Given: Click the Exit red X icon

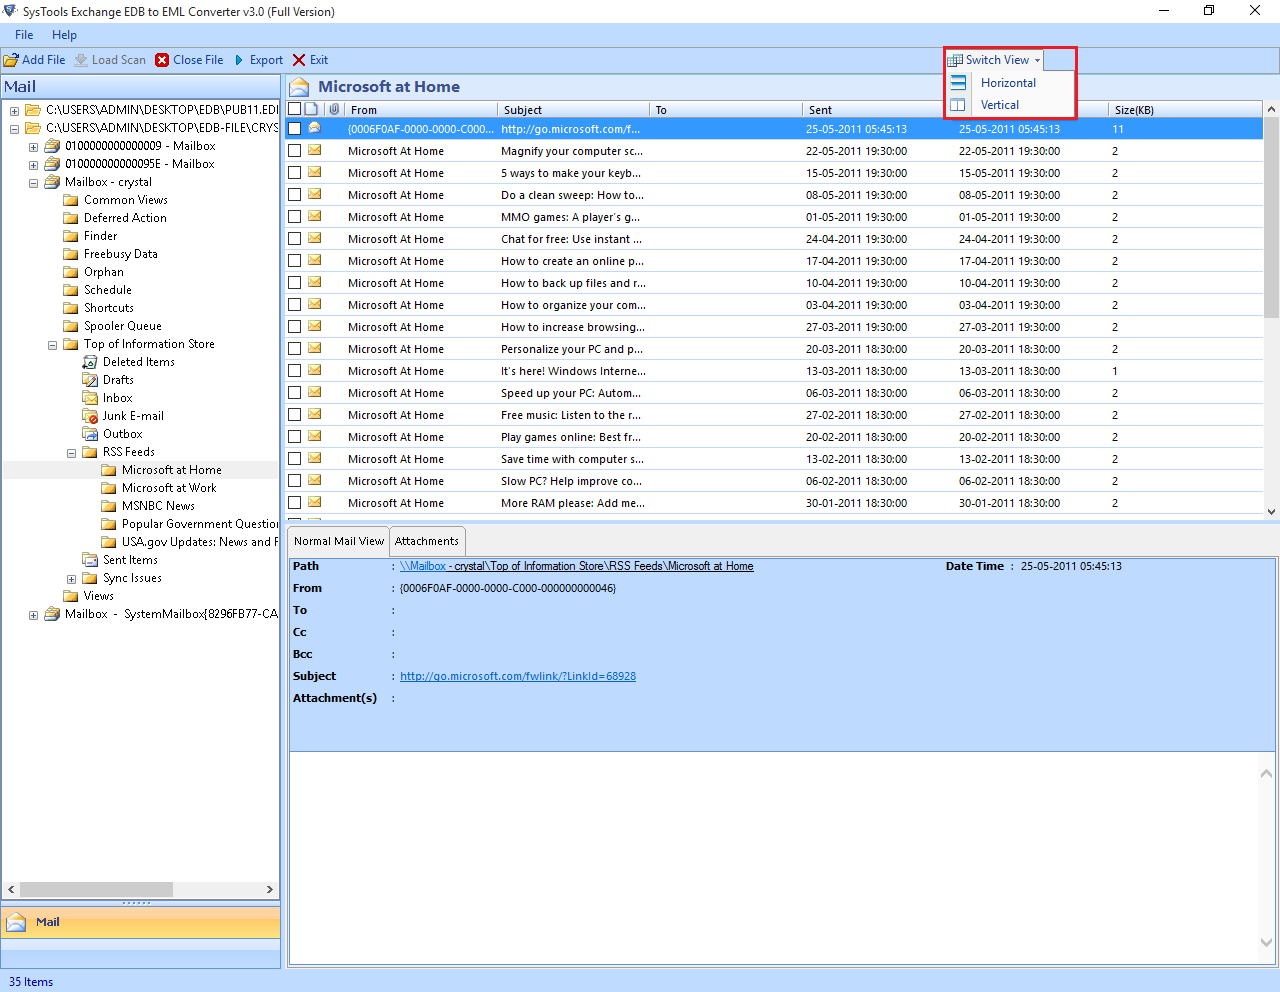Looking at the screenshot, I should coord(299,60).
